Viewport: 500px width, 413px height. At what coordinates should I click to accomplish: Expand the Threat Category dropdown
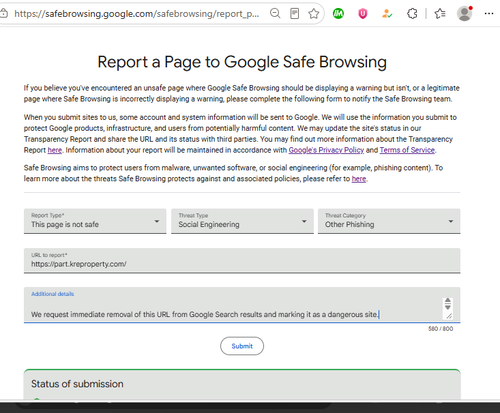(x=389, y=221)
